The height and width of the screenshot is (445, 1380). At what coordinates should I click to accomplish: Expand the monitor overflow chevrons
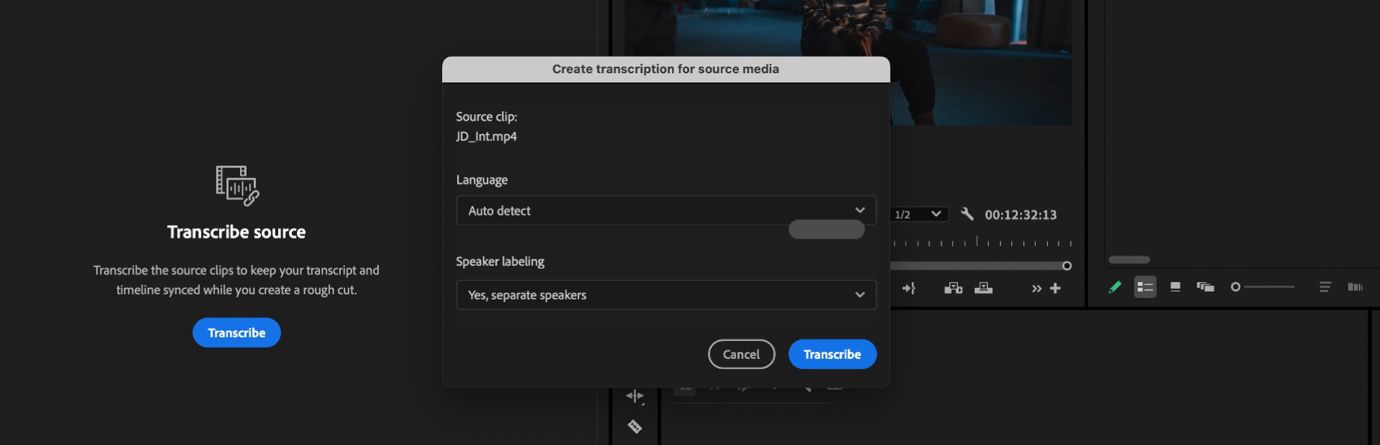tap(1037, 289)
